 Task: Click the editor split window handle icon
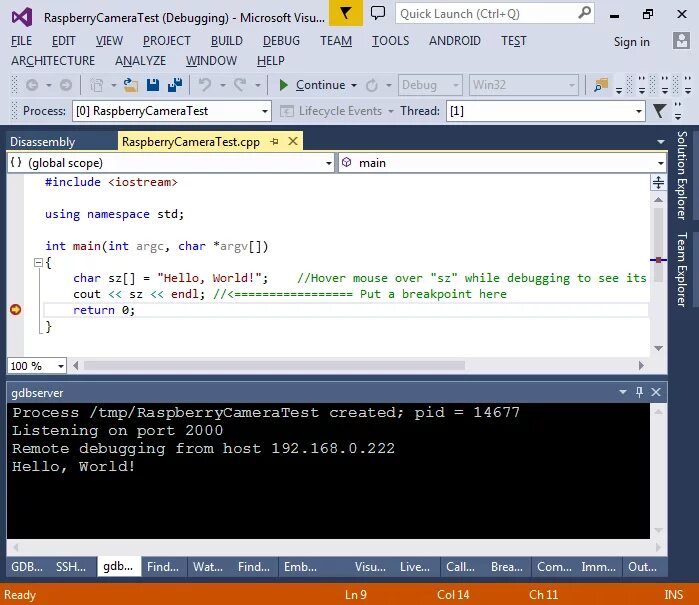(x=658, y=182)
